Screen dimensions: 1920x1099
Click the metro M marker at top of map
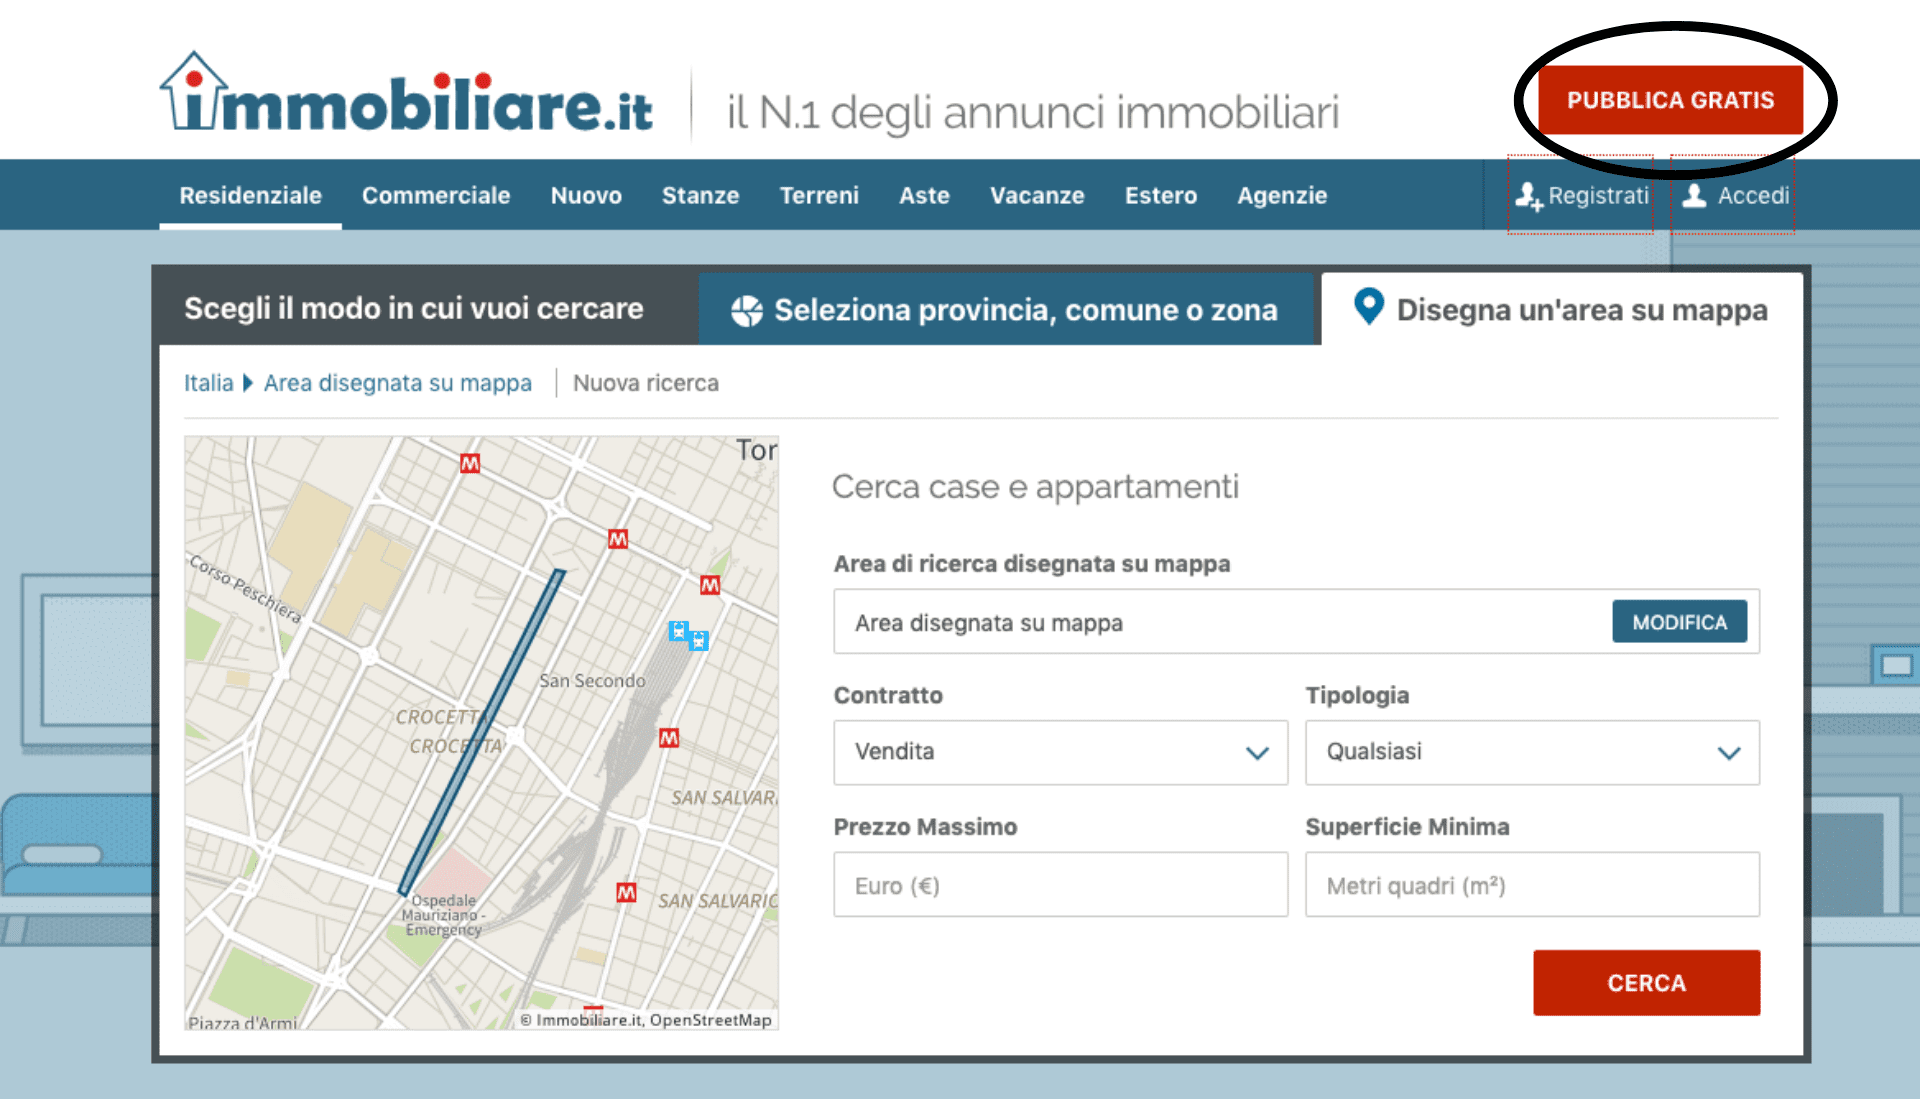click(470, 463)
